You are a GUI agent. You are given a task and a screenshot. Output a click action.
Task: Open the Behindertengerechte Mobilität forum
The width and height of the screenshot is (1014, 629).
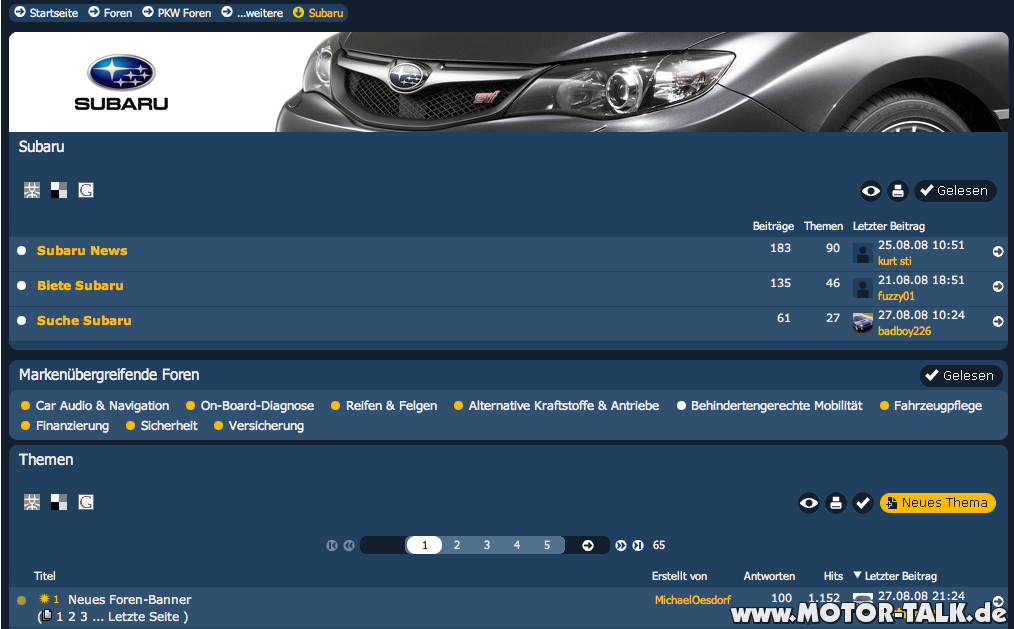pos(777,406)
